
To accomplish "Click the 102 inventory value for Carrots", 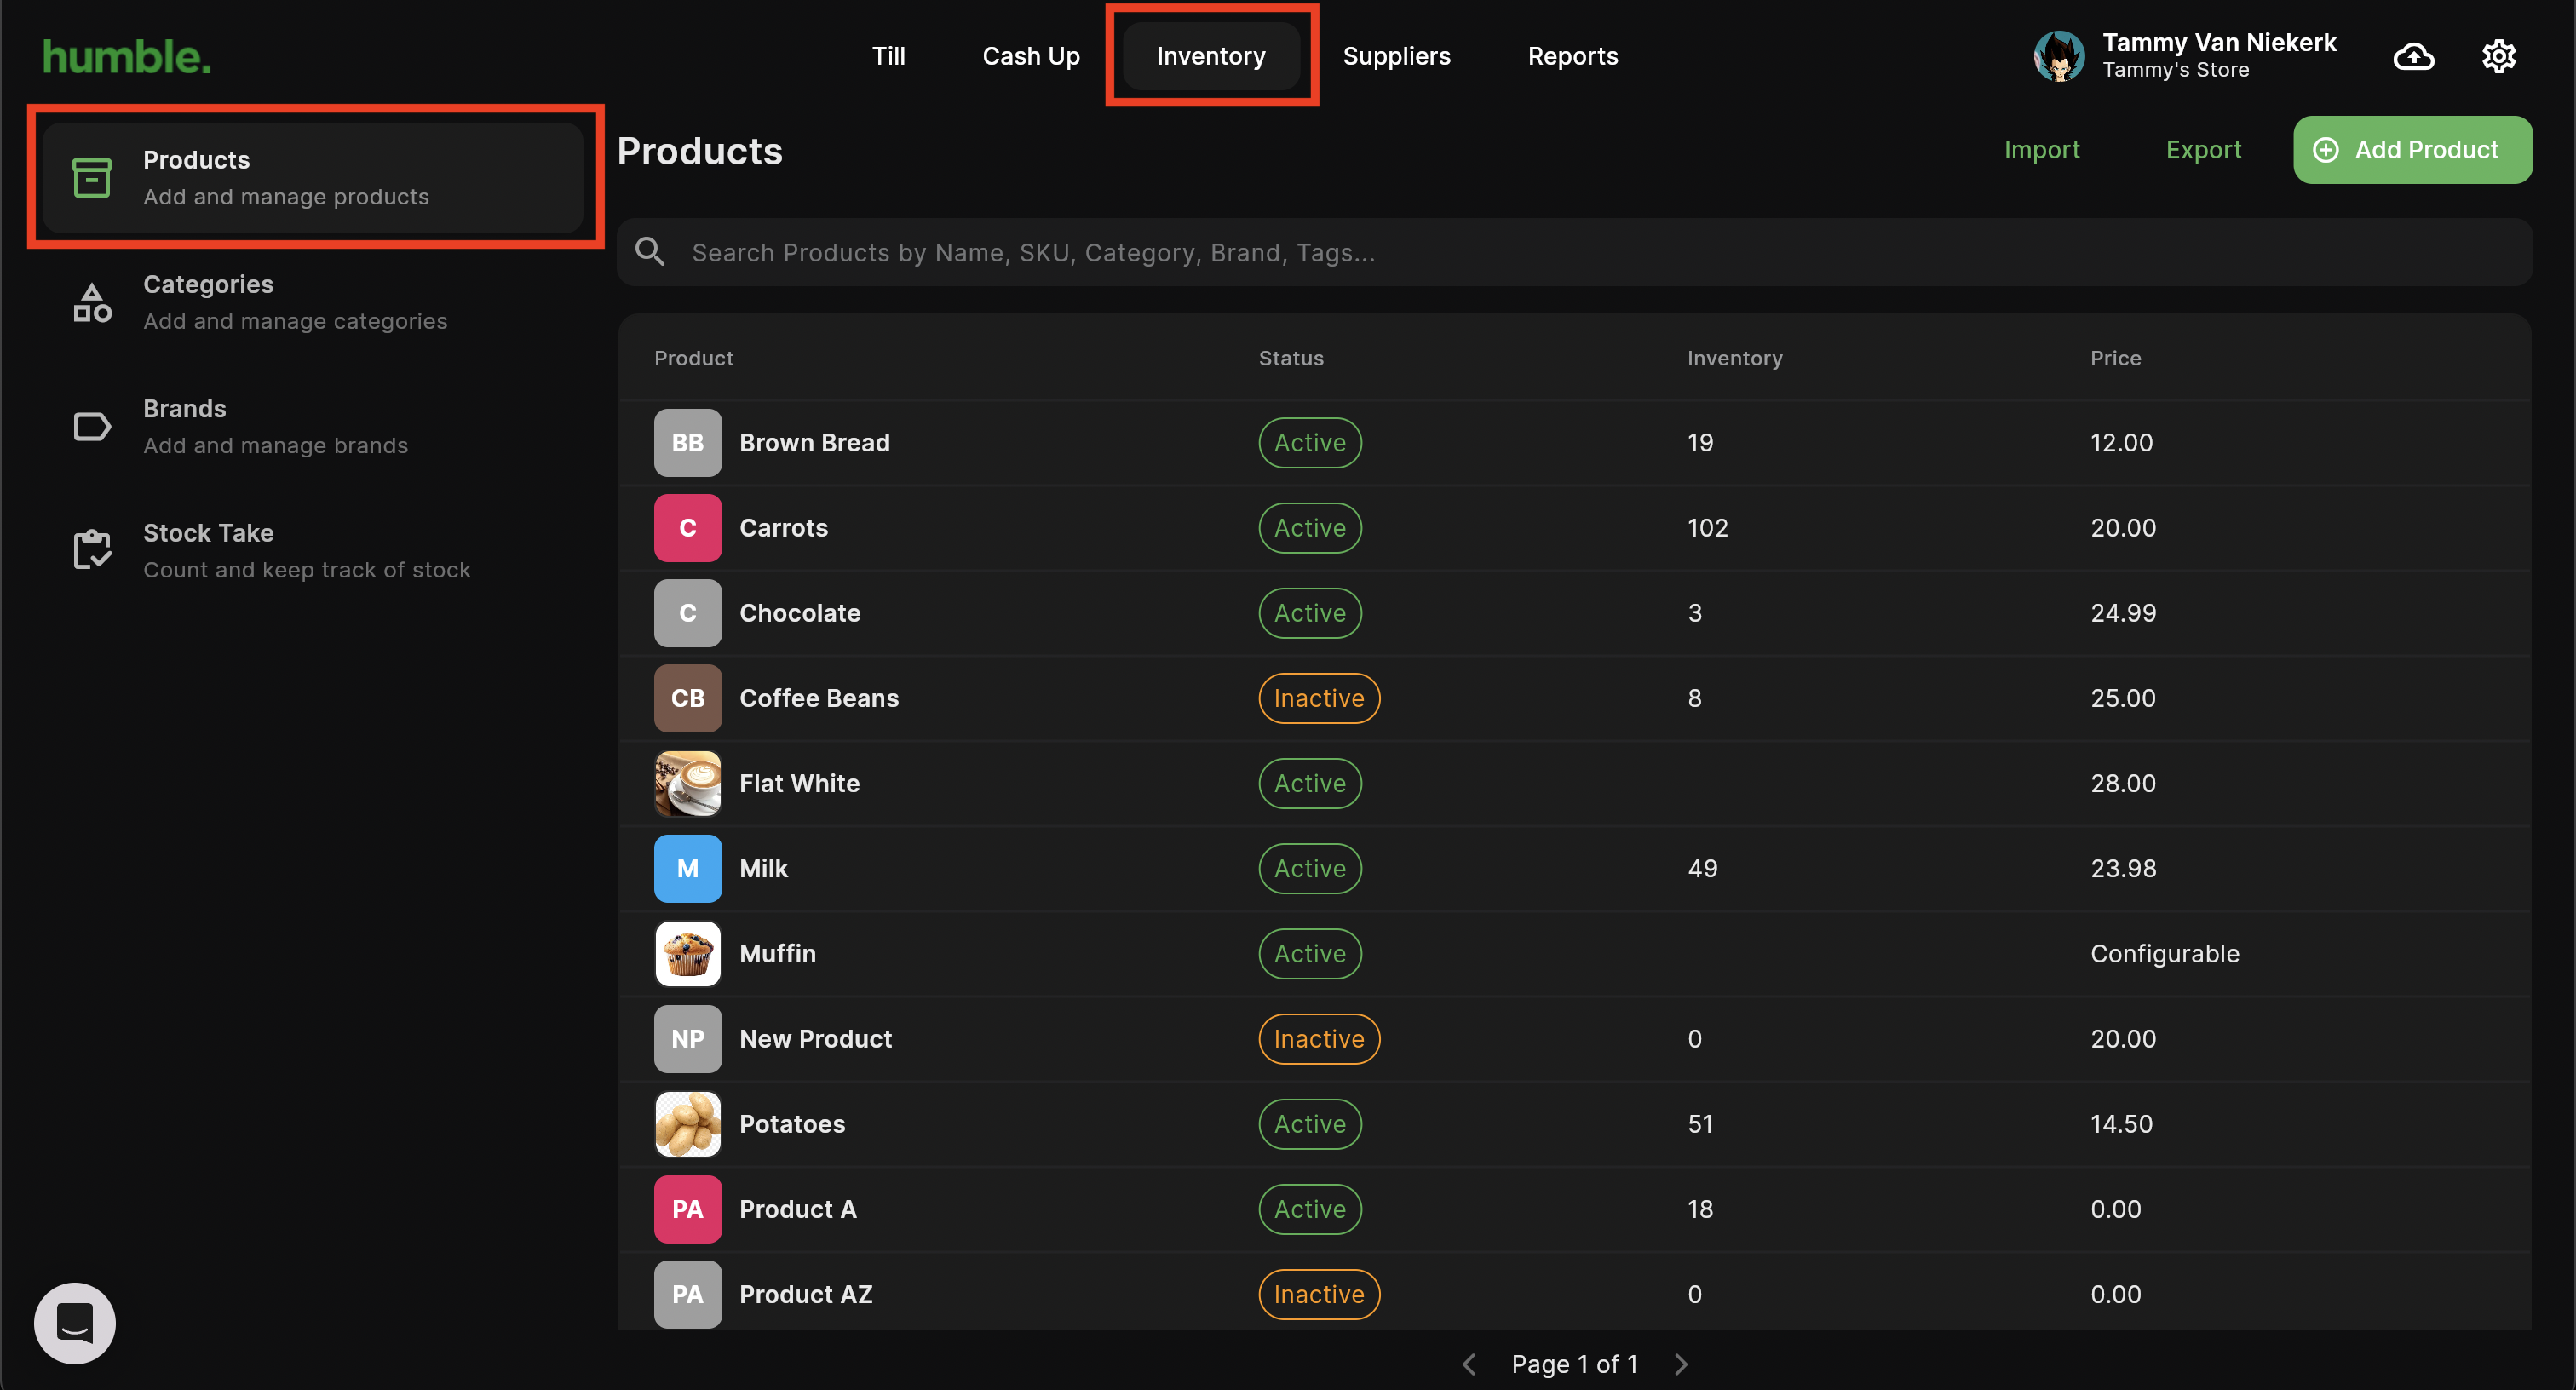I will 1707,528.
